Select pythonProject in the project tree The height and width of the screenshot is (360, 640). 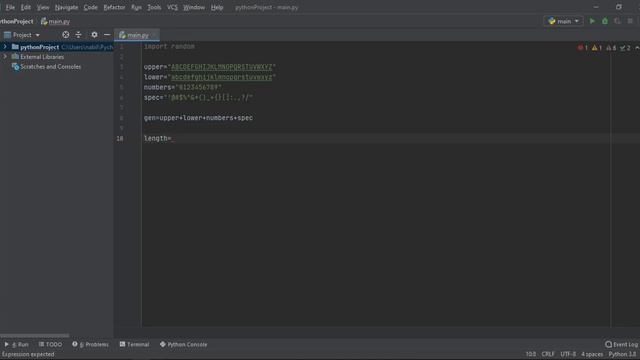39,47
